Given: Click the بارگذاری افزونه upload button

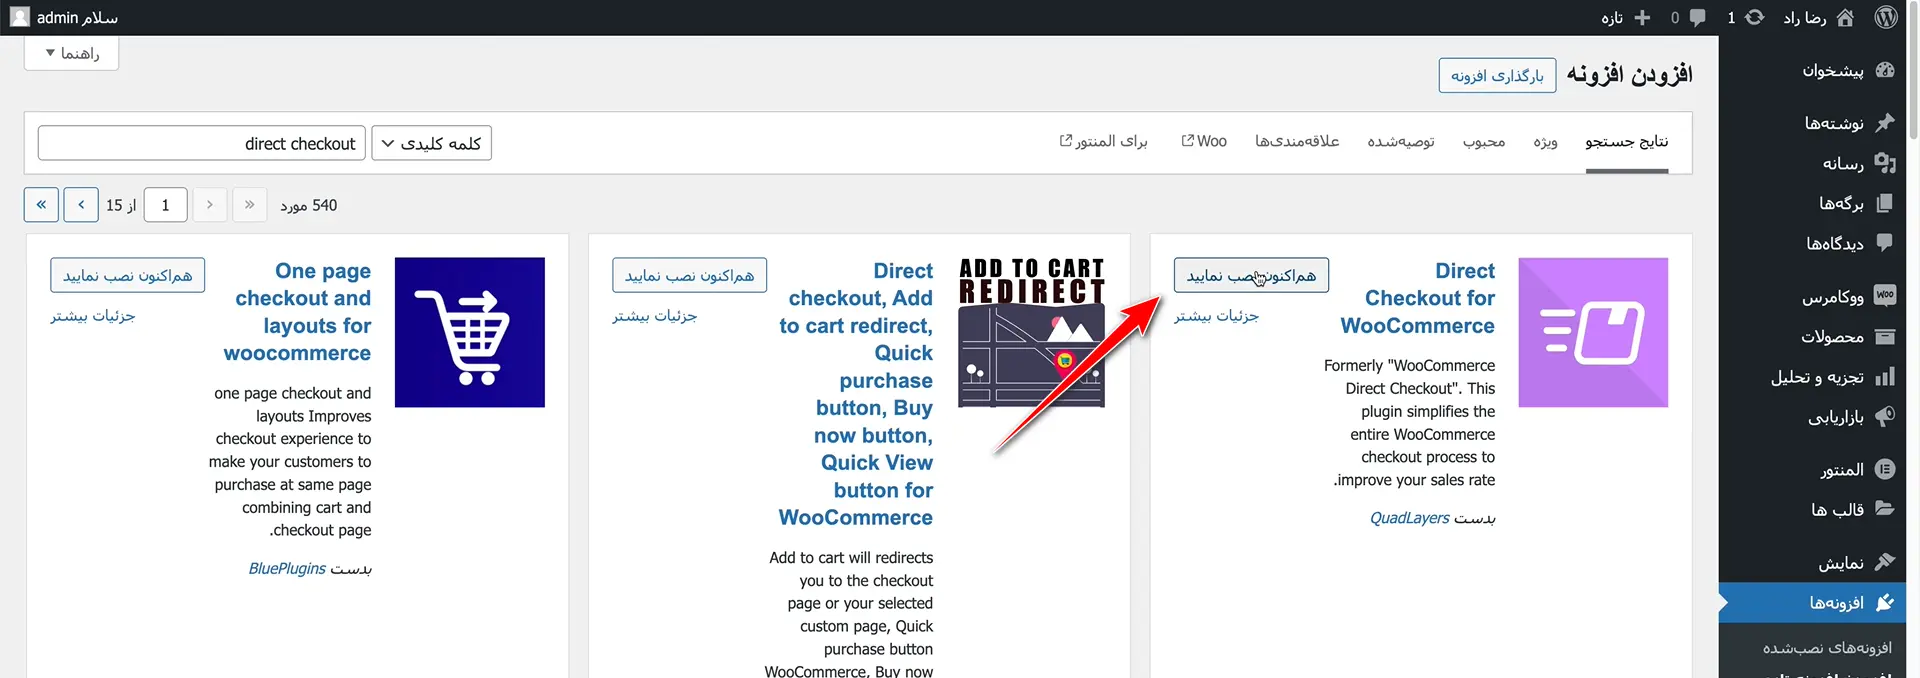Looking at the screenshot, I should click(x=1497, y=75).
